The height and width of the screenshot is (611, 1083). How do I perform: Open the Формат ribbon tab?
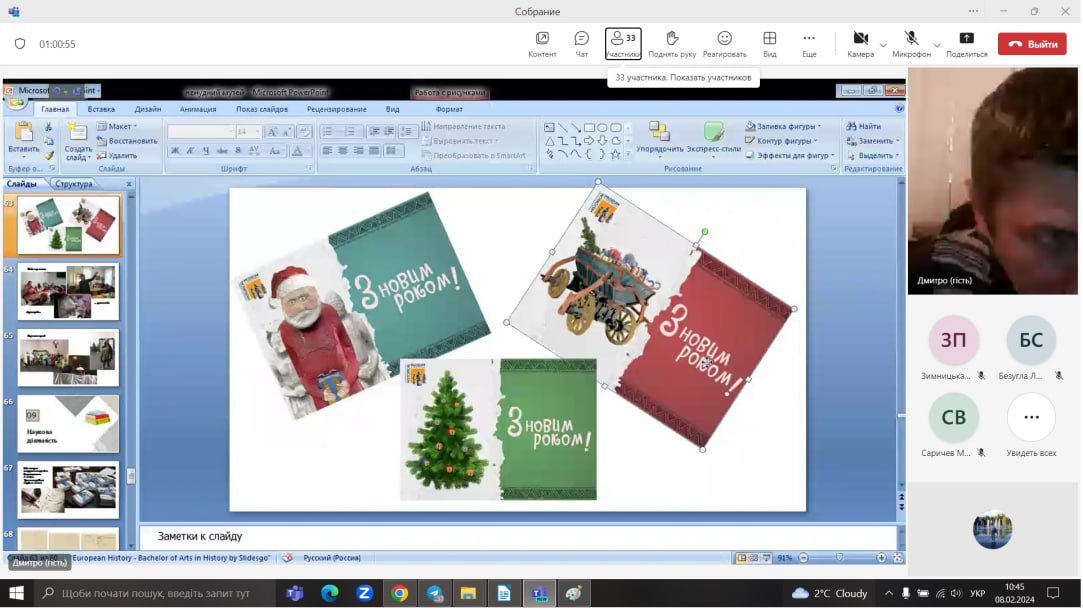[449, 109]
